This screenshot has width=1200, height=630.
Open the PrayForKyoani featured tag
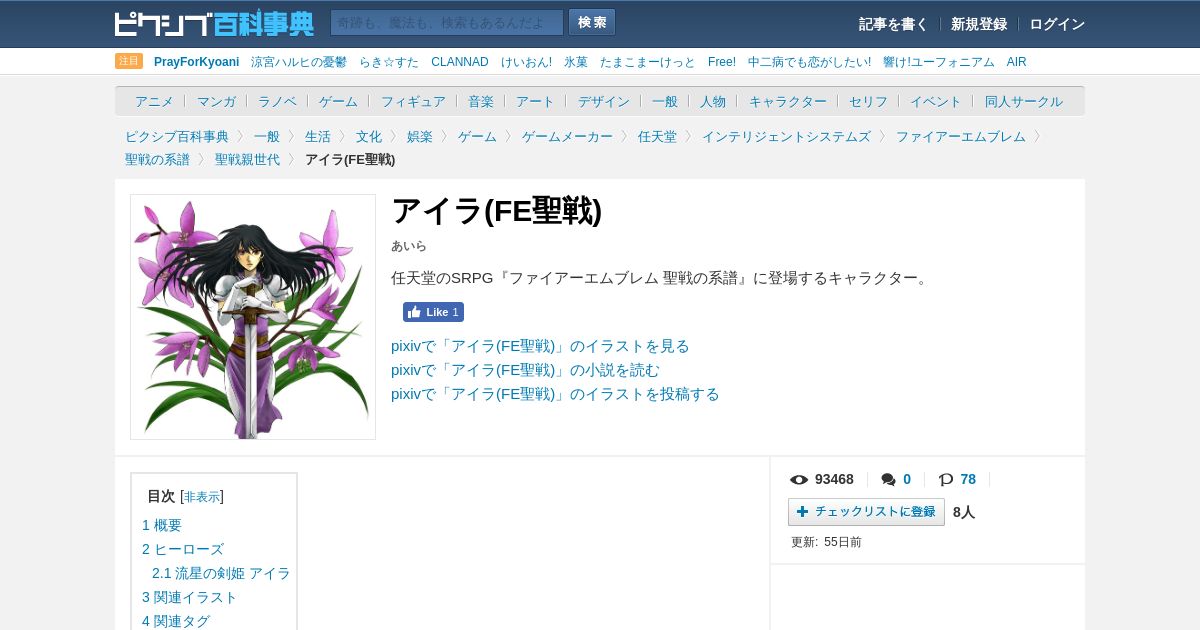[x=196, y=62]
